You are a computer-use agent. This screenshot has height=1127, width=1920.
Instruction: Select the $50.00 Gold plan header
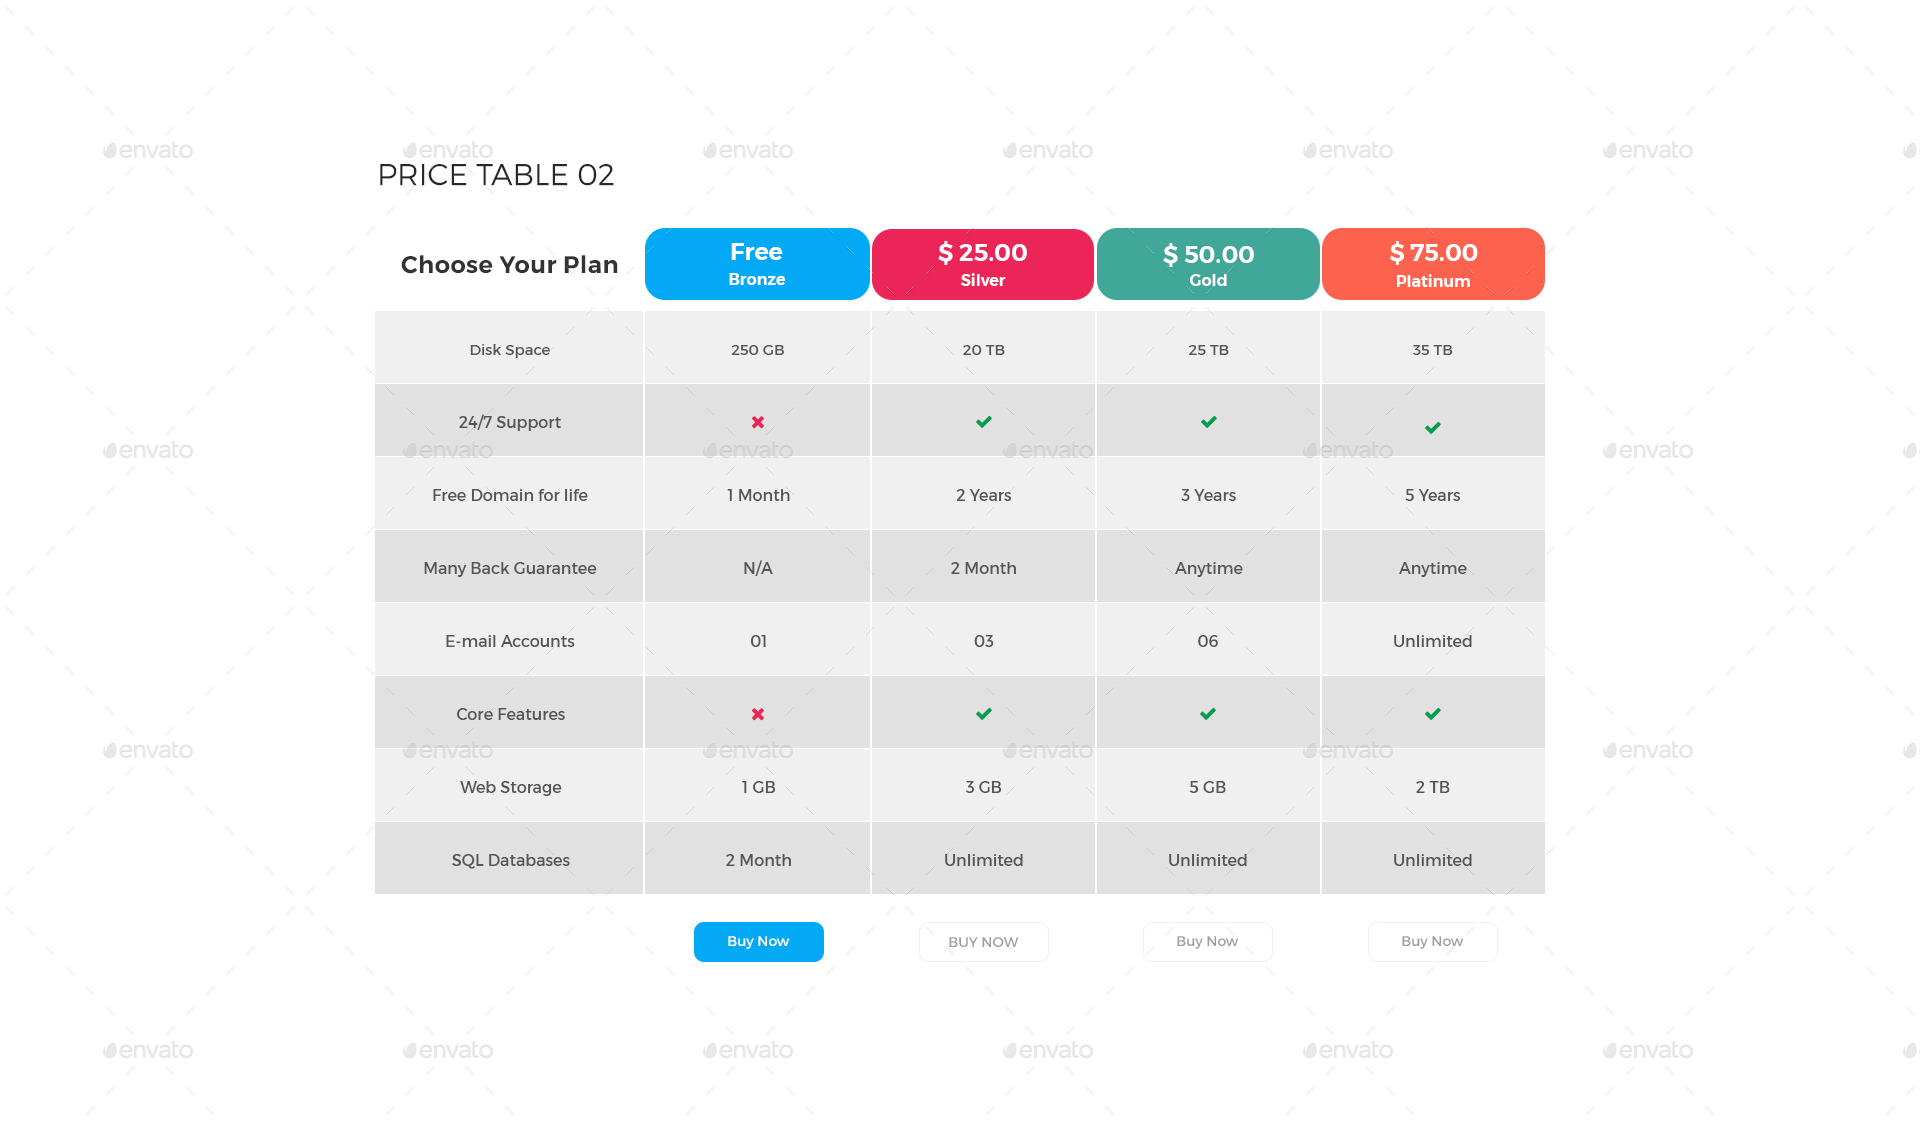click(1208, 264)
